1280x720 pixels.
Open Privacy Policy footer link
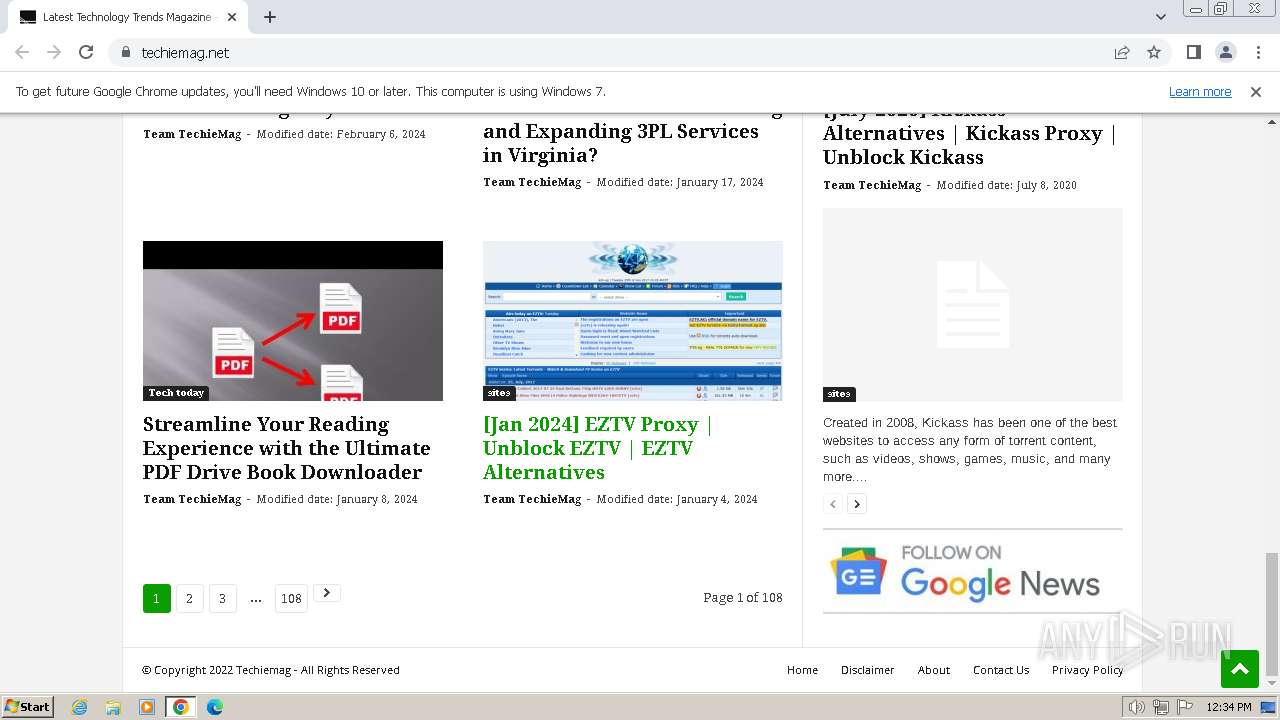[x=1087, y=670]
